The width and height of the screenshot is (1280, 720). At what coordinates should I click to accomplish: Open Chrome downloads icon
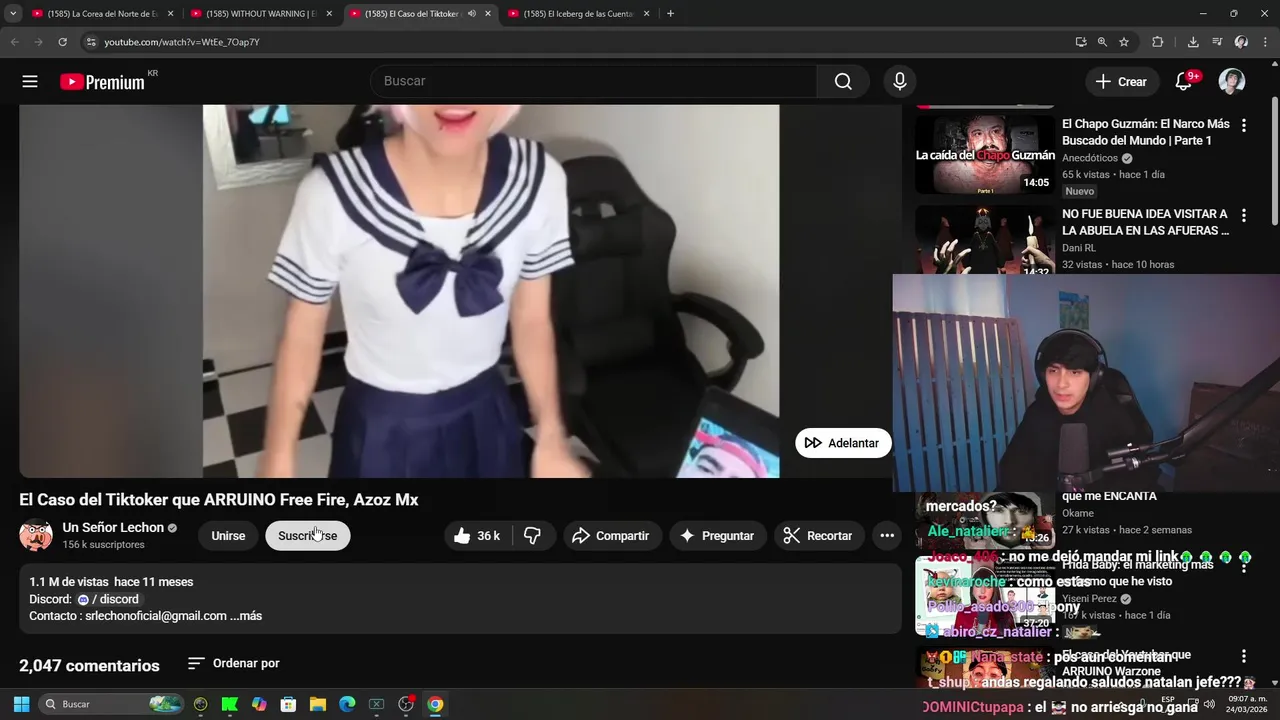pos(1193,42)
